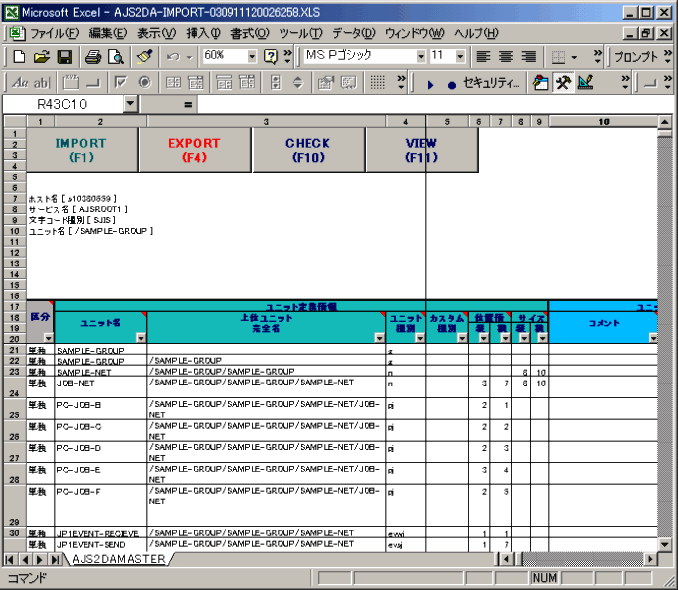Screen dimensions: 678x590
Task: Click the プロンプト toolbar button
Action: coord(636,57)
